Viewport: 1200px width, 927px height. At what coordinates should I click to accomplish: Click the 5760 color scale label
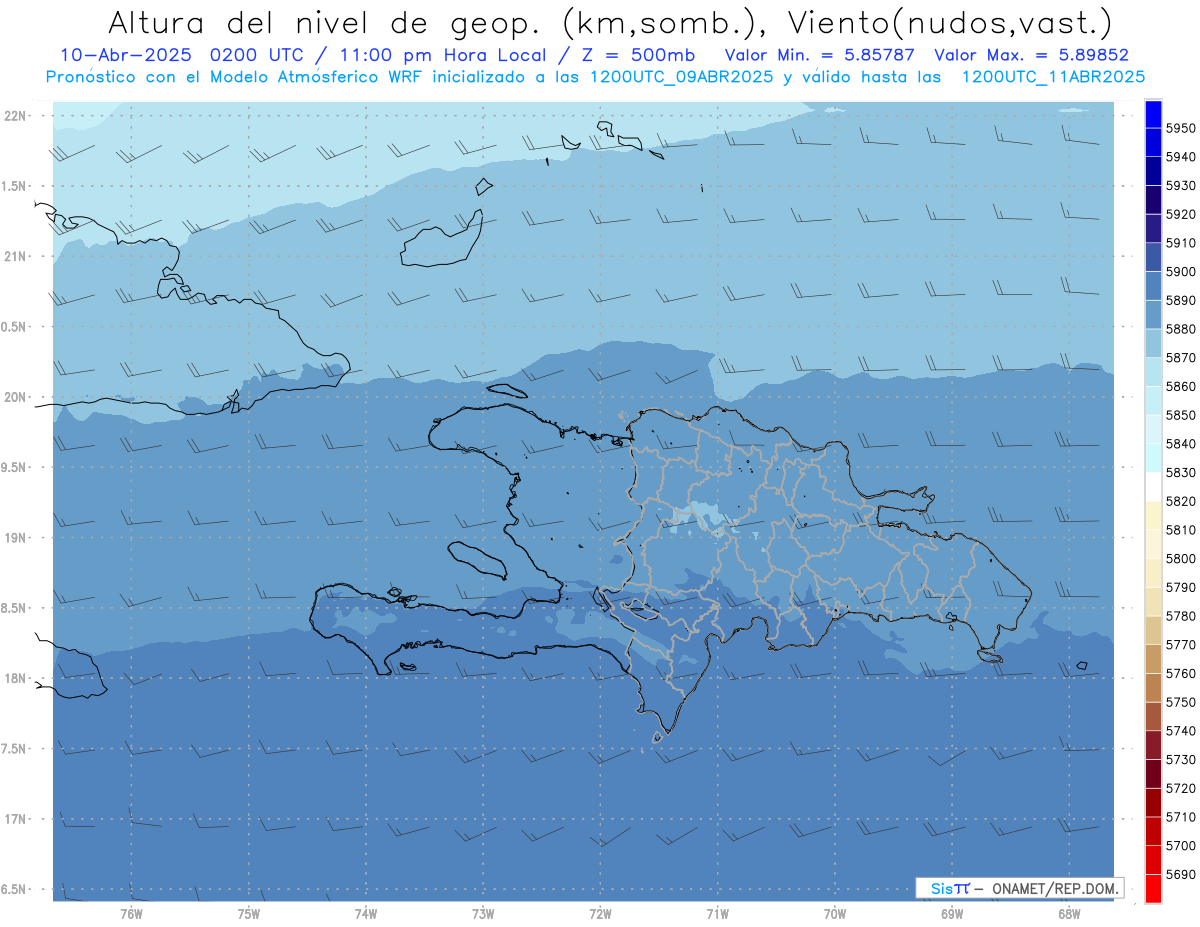tap(1180, 673)
